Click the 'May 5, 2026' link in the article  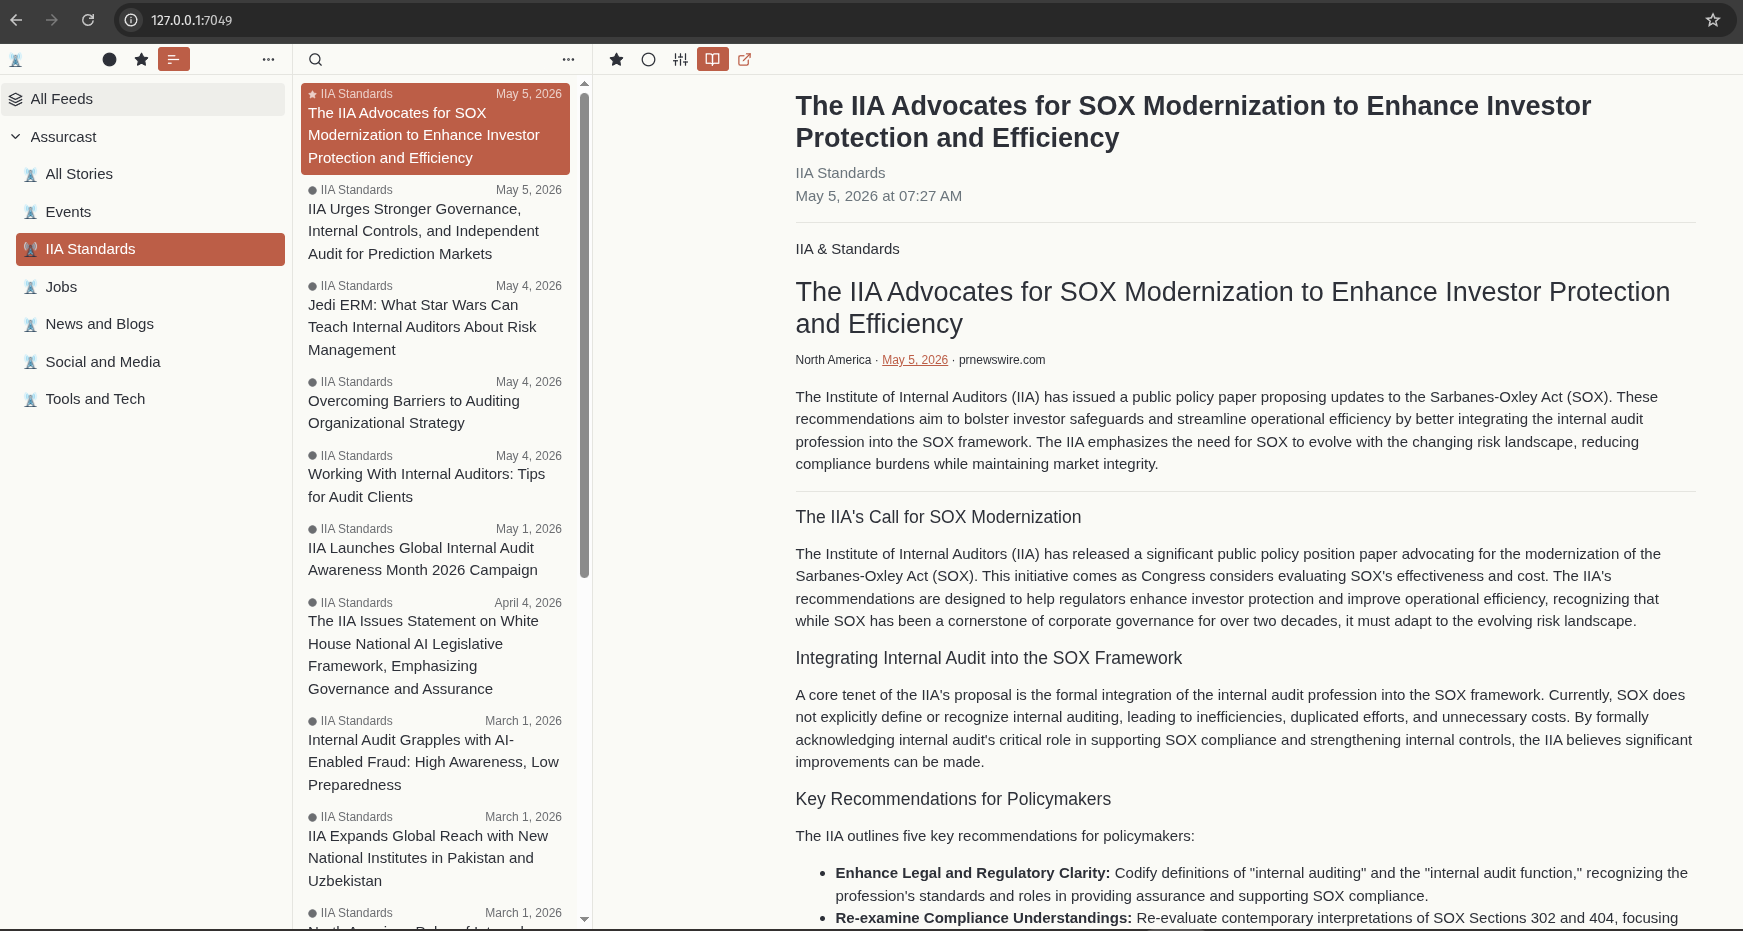[x=915, y=360]
